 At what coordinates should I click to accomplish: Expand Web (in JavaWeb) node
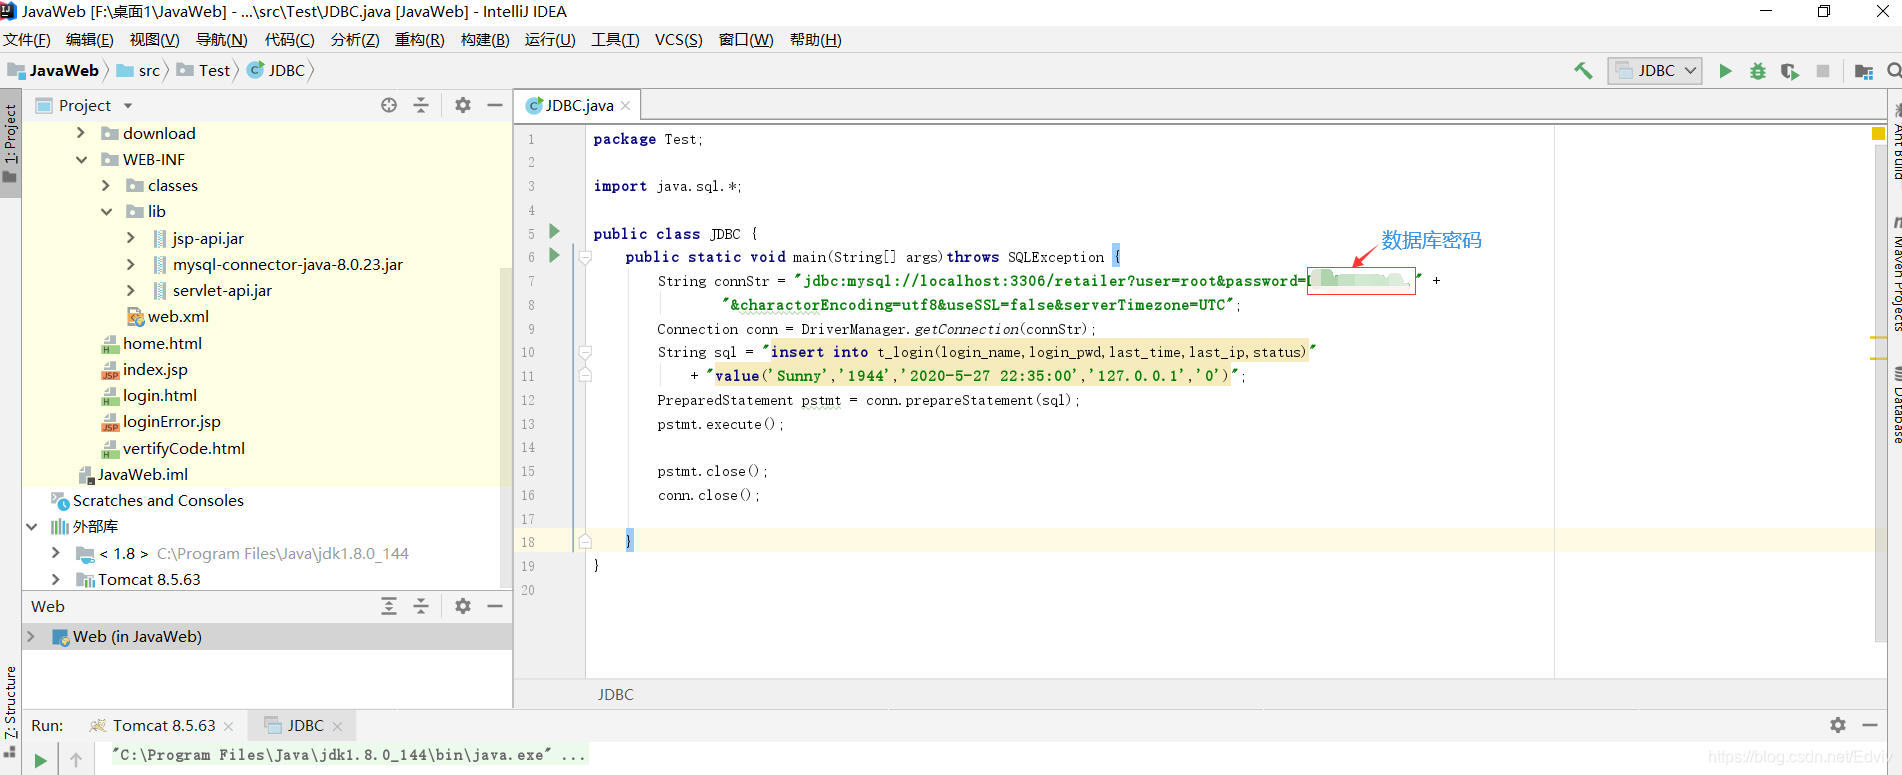coord(31,636)
